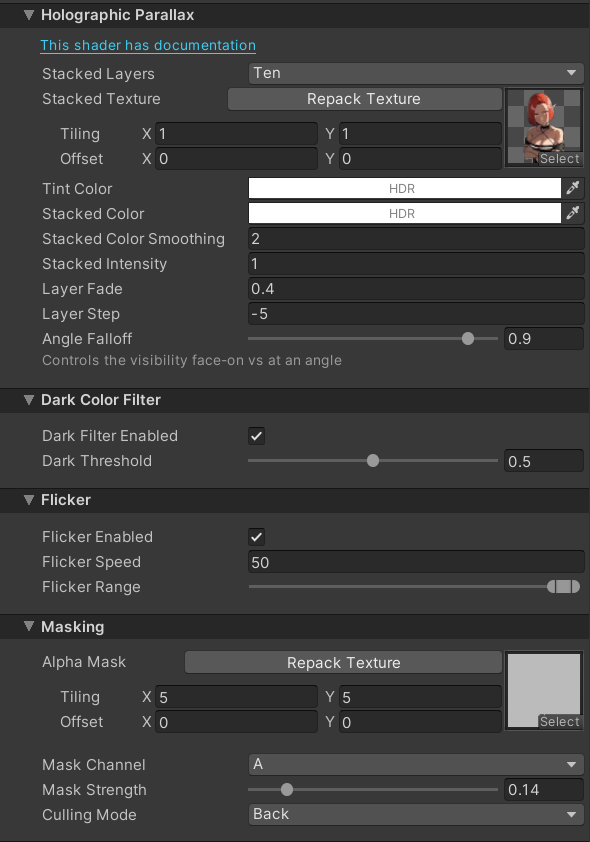The width and height of the screenshot is (590, 842).
Task: Collapse the Holographic Parallax section
Action: click(27, 15)
